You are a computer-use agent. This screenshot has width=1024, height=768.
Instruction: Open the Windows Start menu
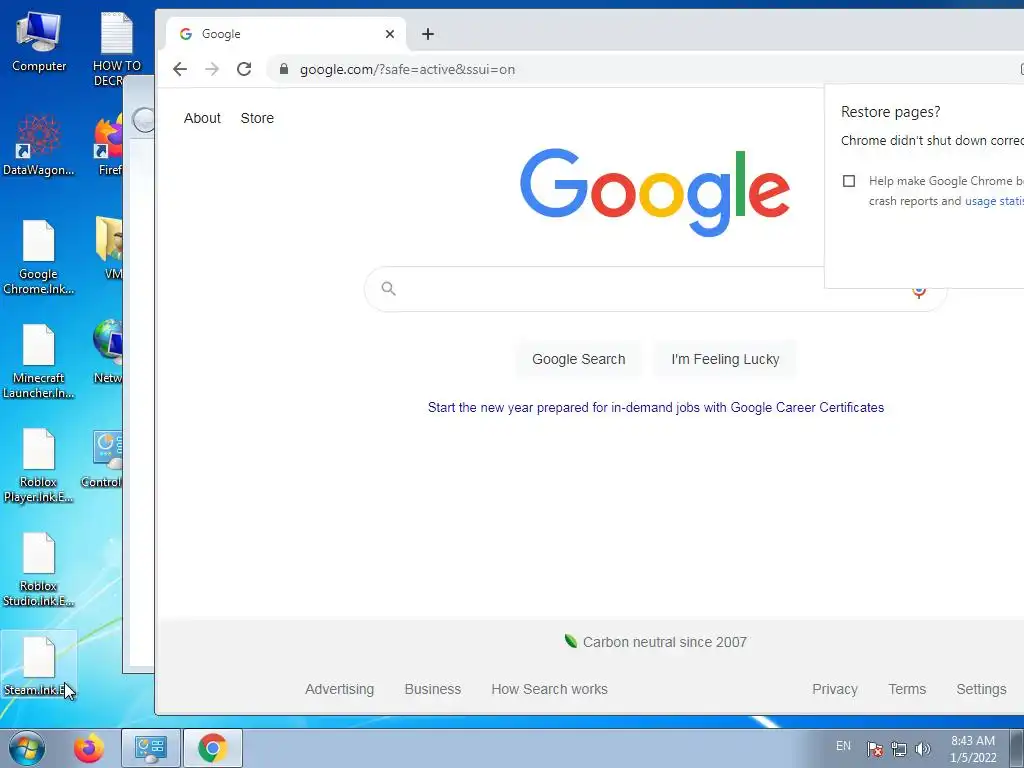coord(27,748)
